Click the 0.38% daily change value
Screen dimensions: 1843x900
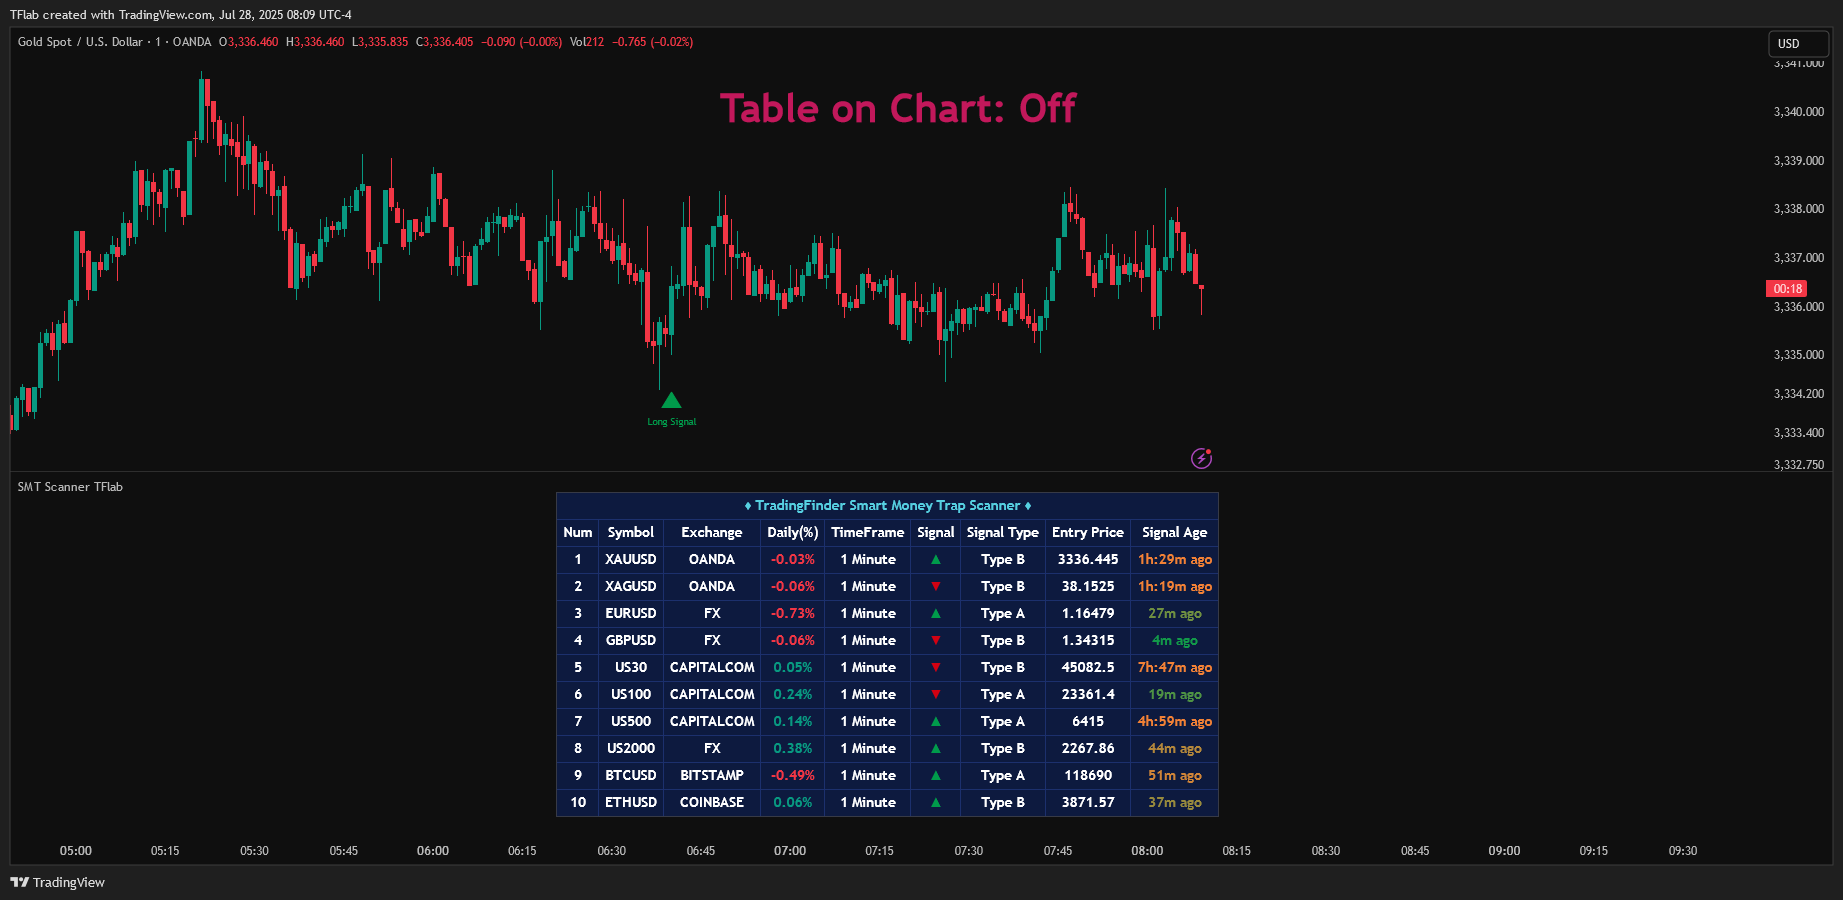[792, 749]
